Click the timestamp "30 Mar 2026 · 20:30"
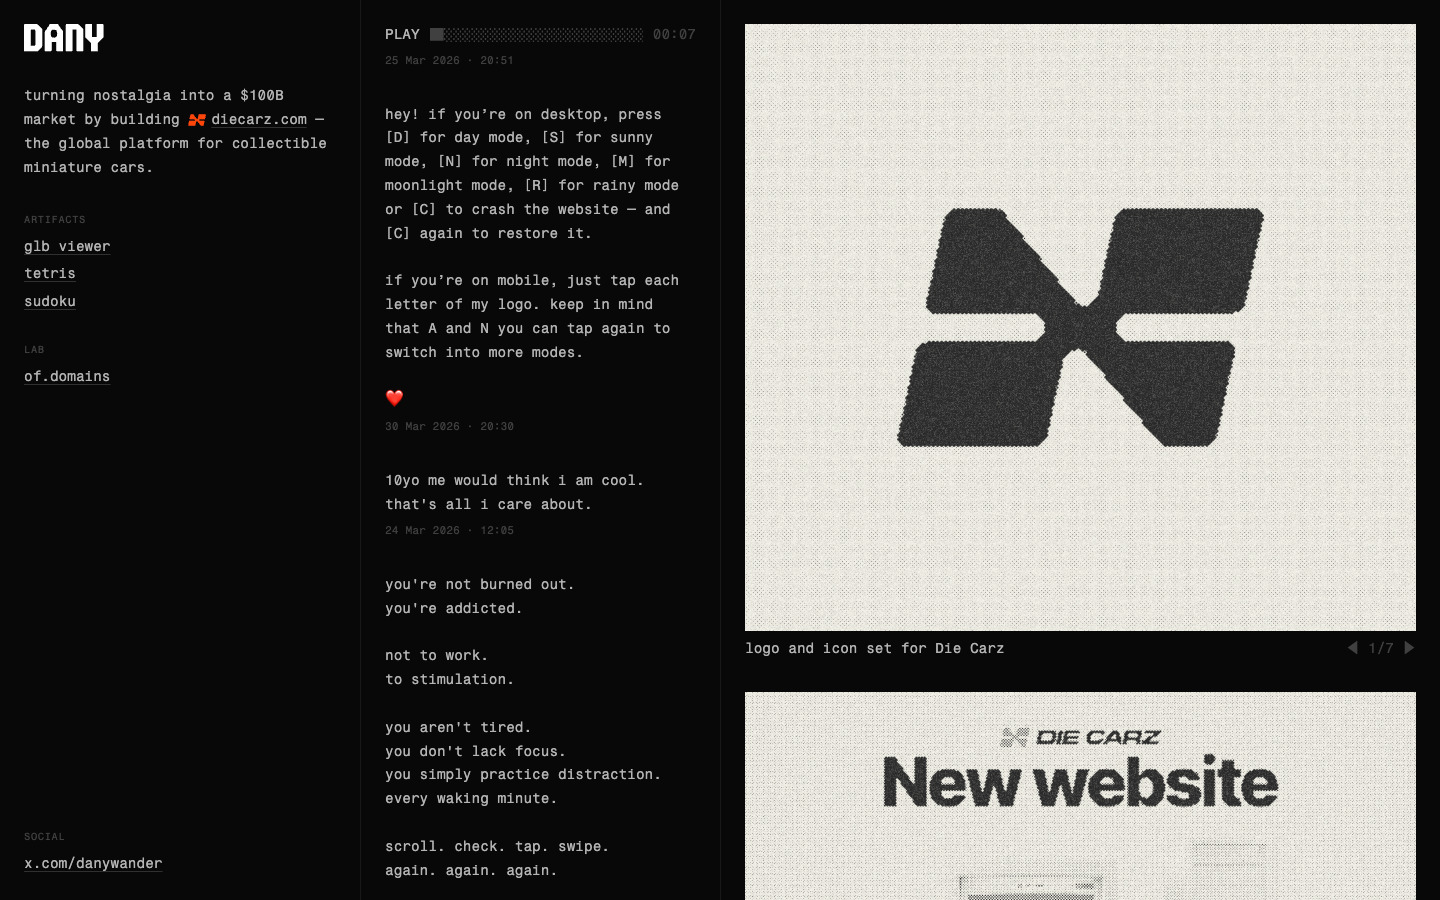 point(449,426)
